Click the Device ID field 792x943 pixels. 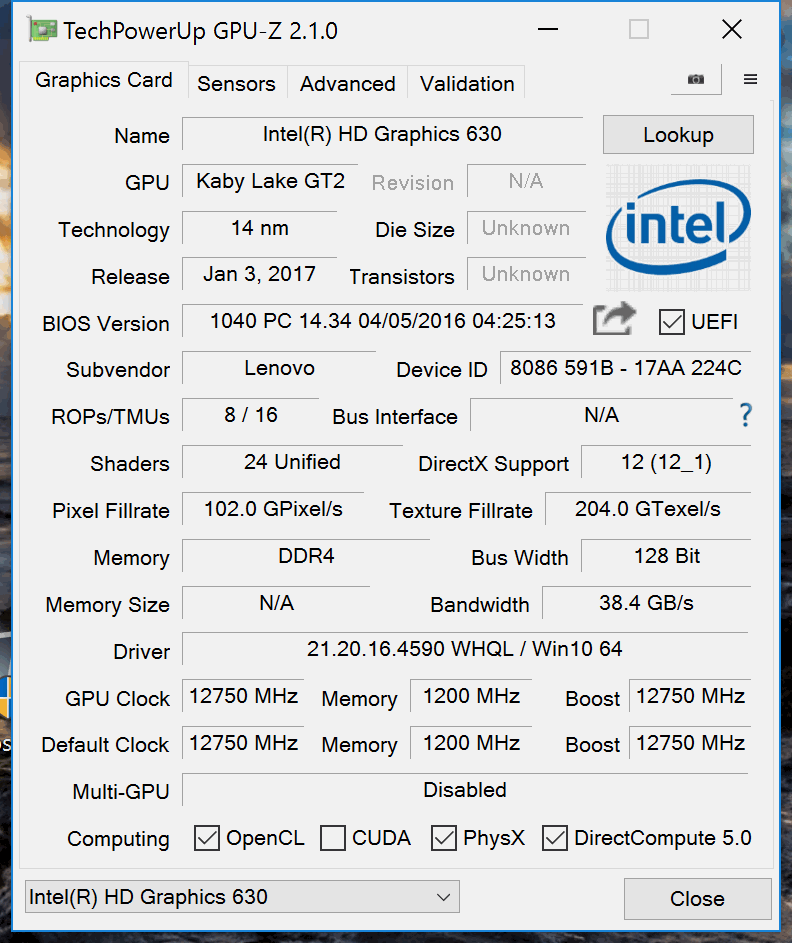point(625,368)
